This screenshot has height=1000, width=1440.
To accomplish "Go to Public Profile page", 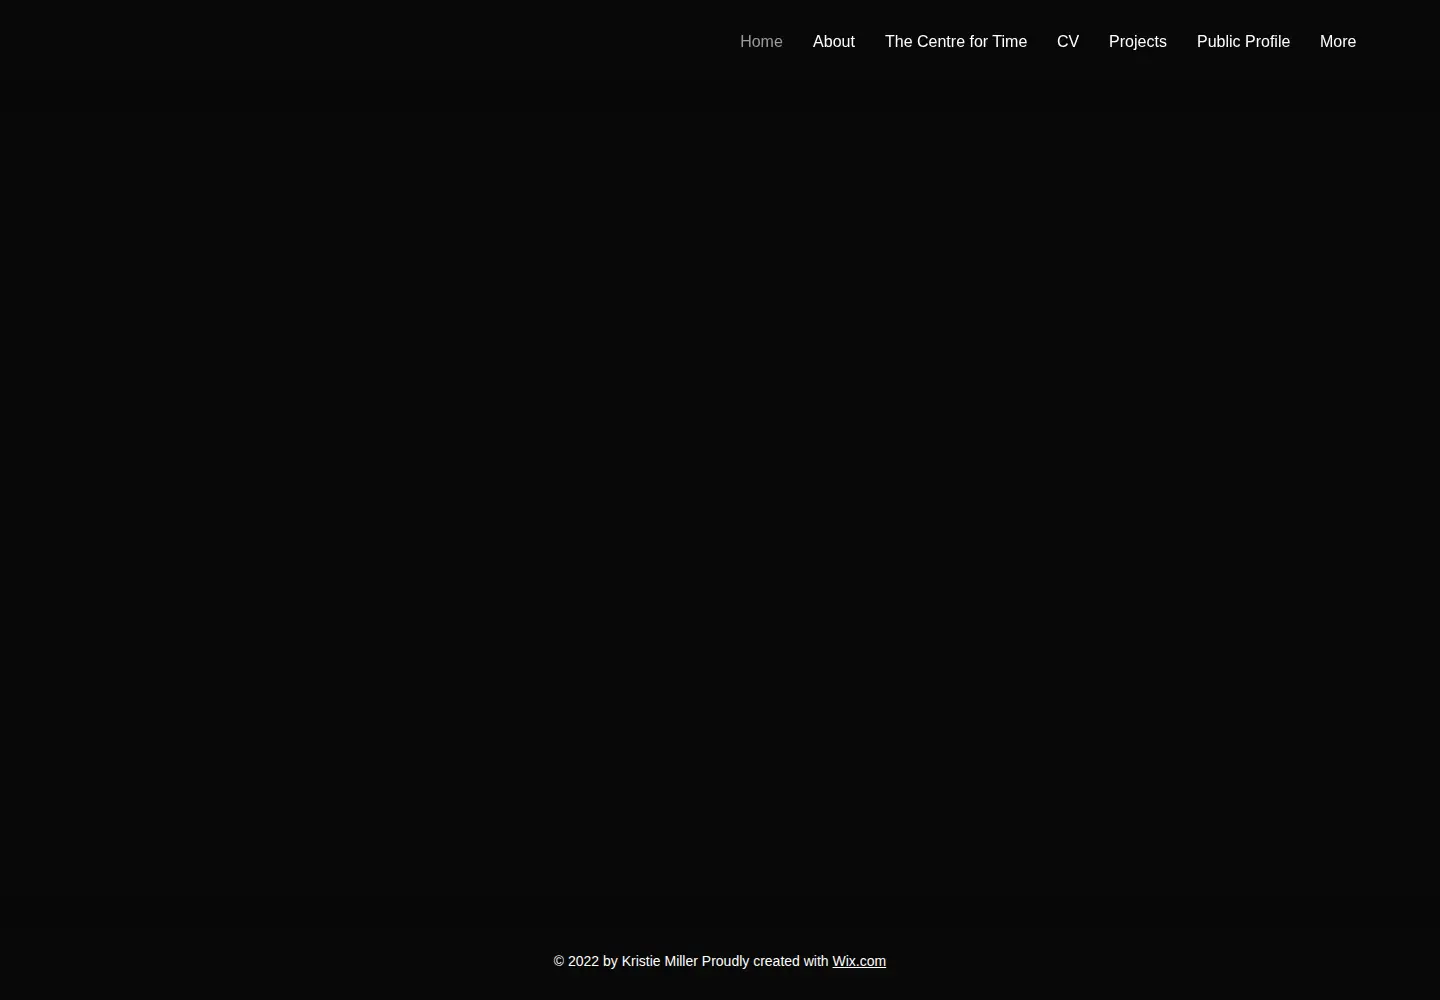I will tap(1243, 42).
